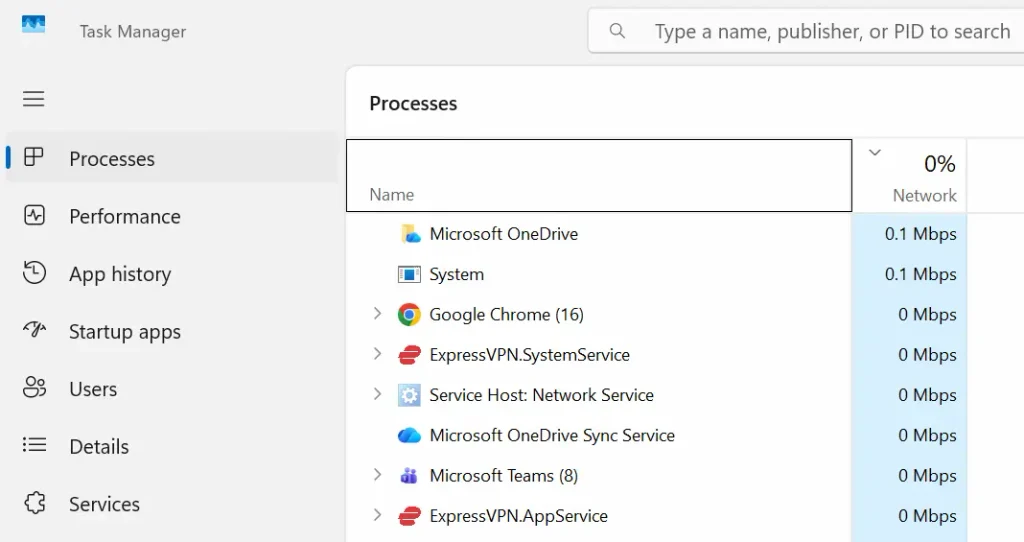Image resolution: width=1024 pixels, height=542 pixels.
Task: Click the System process icon
Action: pyautogui.click(x=409, y=274)
